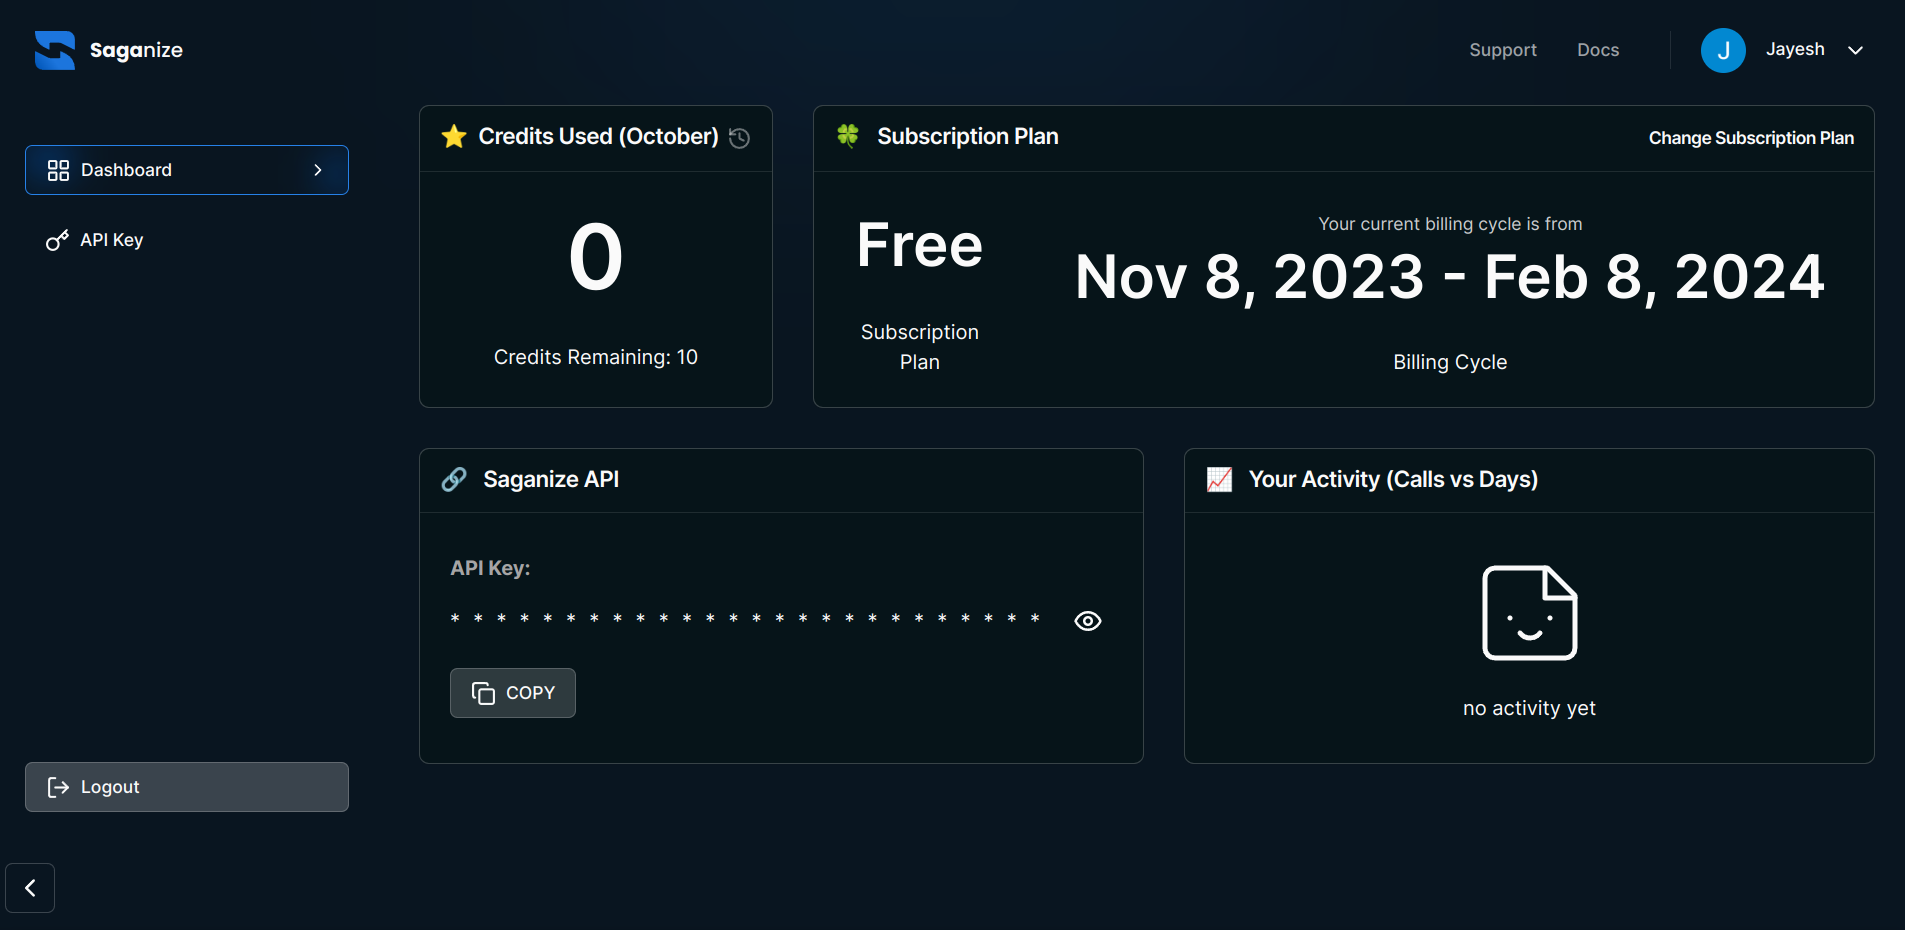Click the Credits Used (October) heading
The height and width of the screenshot is (930, 1905).
click(598, 136)
